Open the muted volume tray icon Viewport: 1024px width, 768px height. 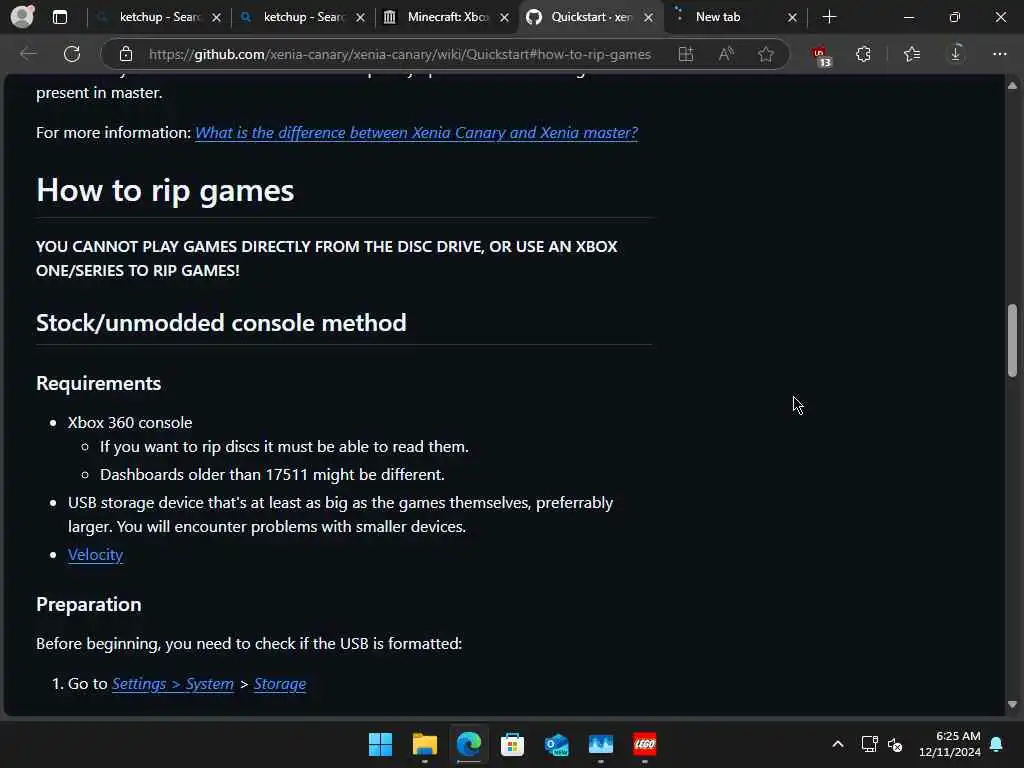(x=895, y=744)
